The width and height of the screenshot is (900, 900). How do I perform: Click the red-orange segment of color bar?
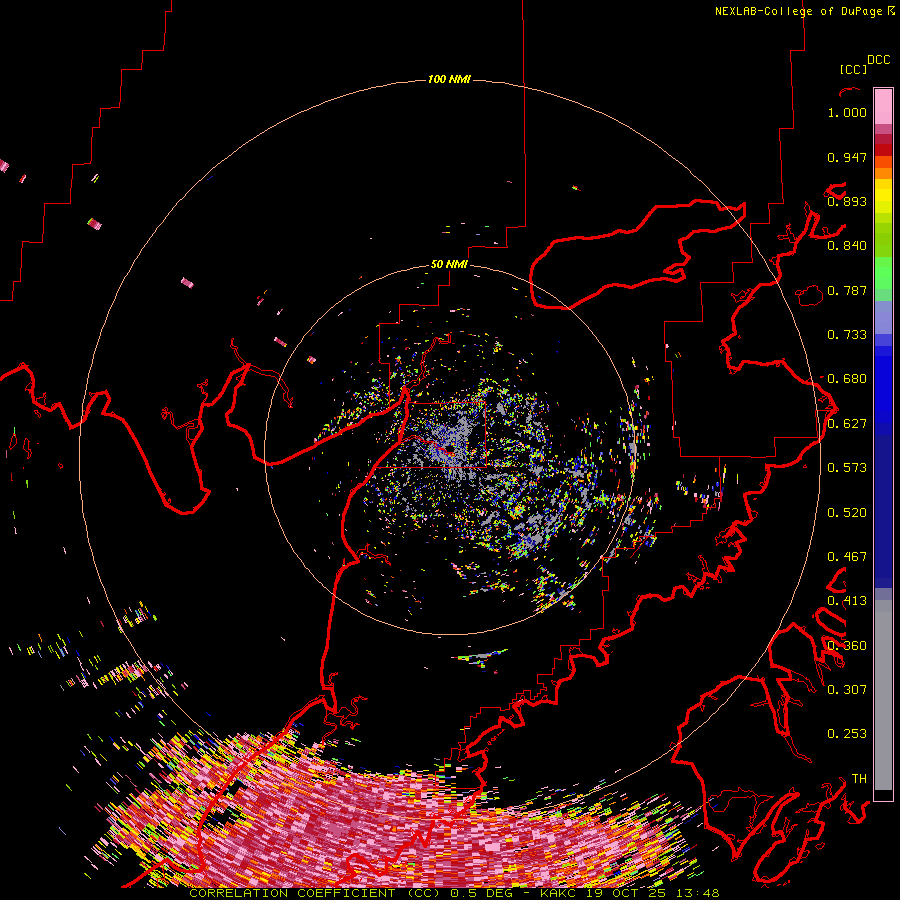tap(883, 162)
